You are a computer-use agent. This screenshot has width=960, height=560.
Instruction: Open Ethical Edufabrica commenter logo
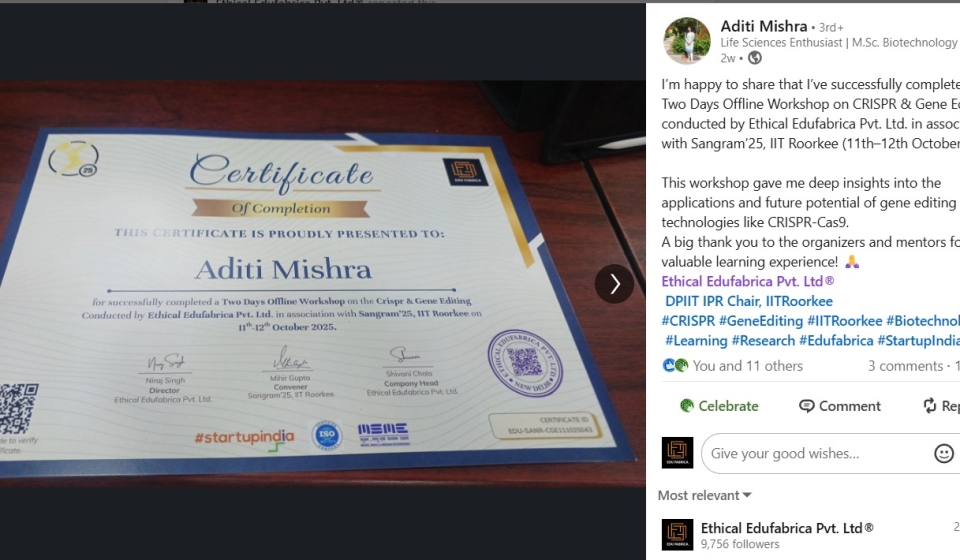point(677,535)
